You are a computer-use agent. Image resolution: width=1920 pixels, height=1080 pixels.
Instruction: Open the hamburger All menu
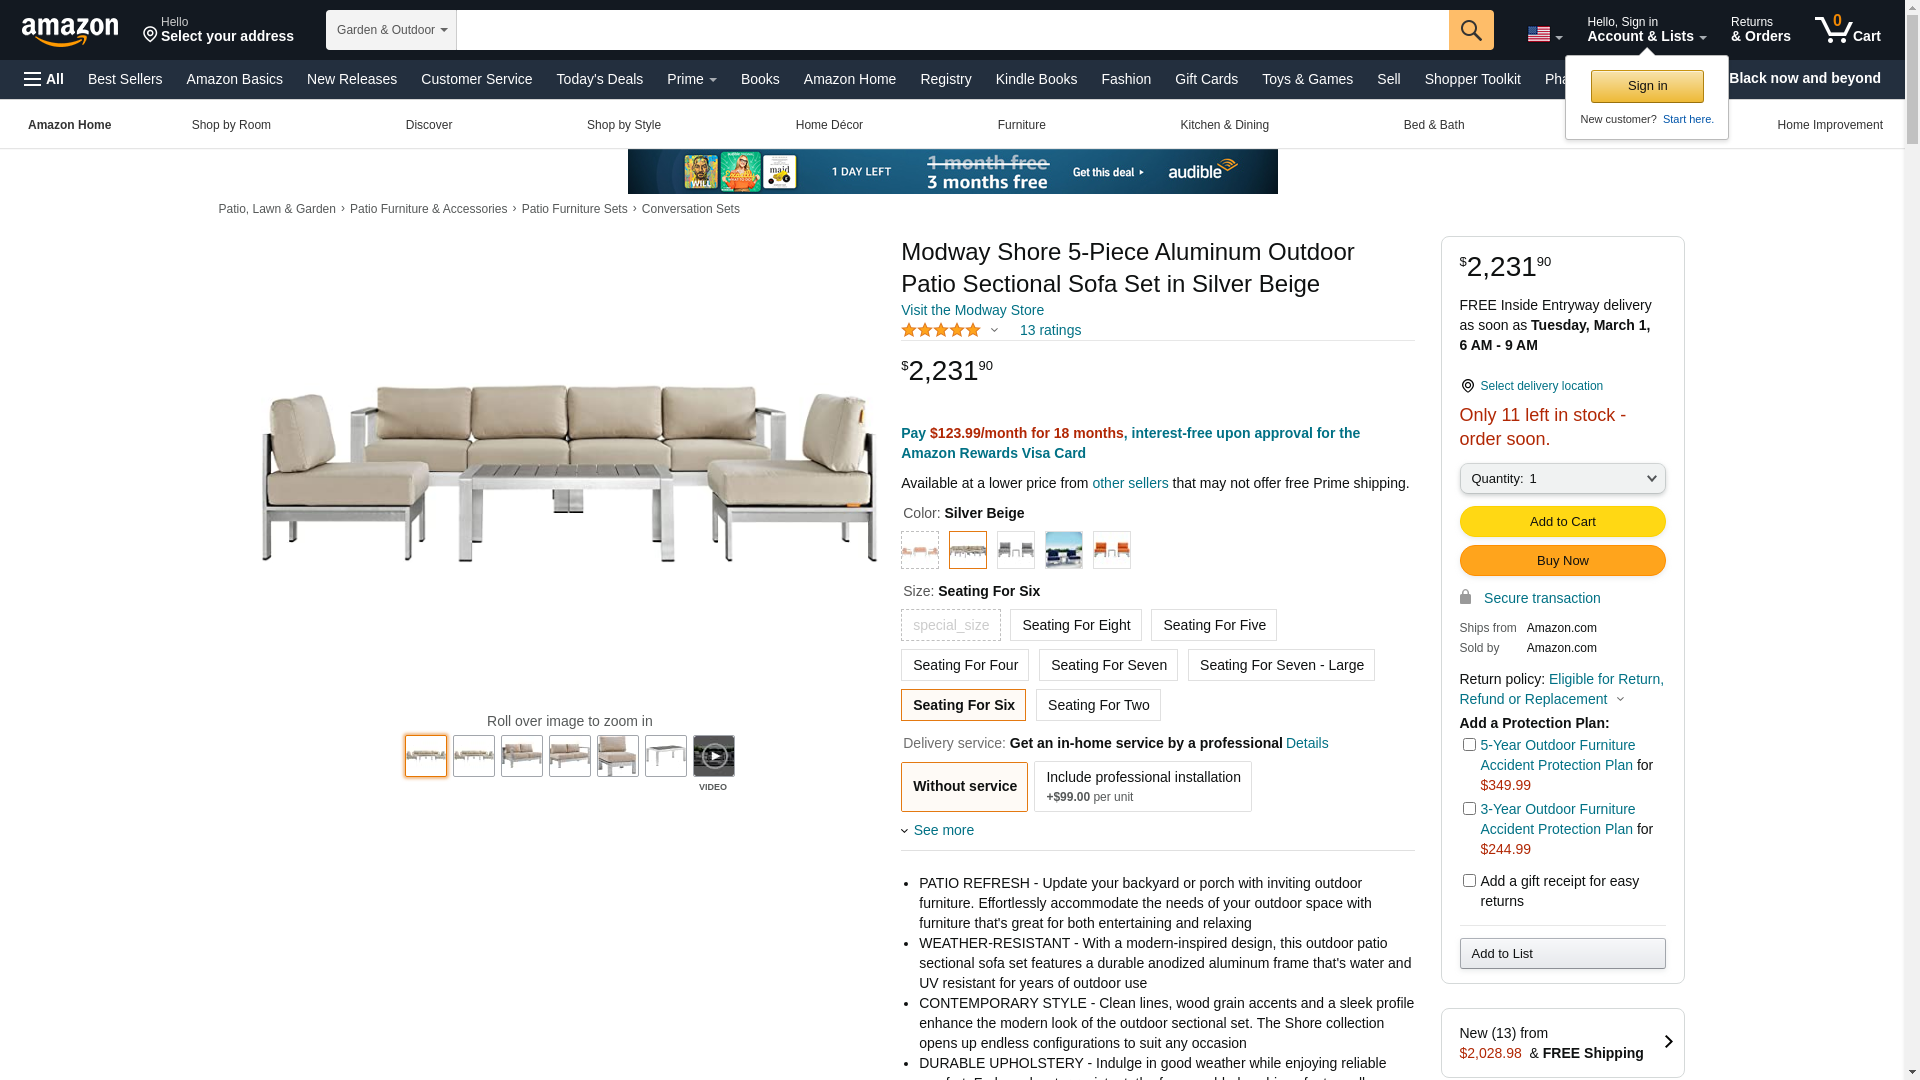(44, 79)
